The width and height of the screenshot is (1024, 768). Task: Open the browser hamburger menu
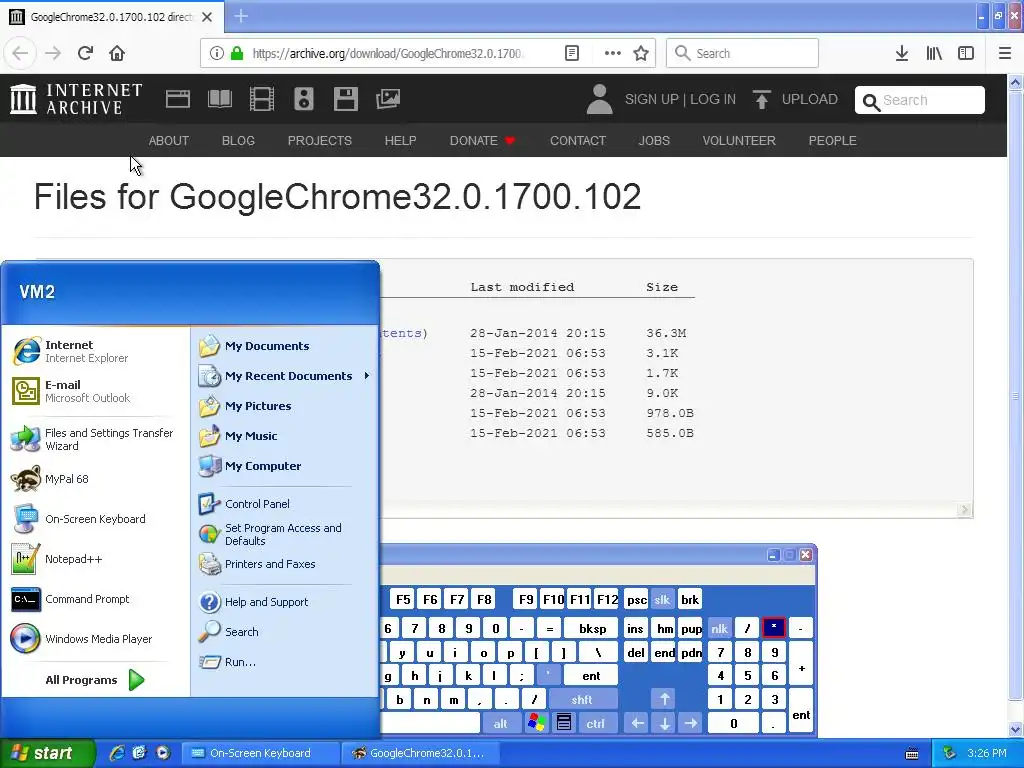pos(1004,53)
